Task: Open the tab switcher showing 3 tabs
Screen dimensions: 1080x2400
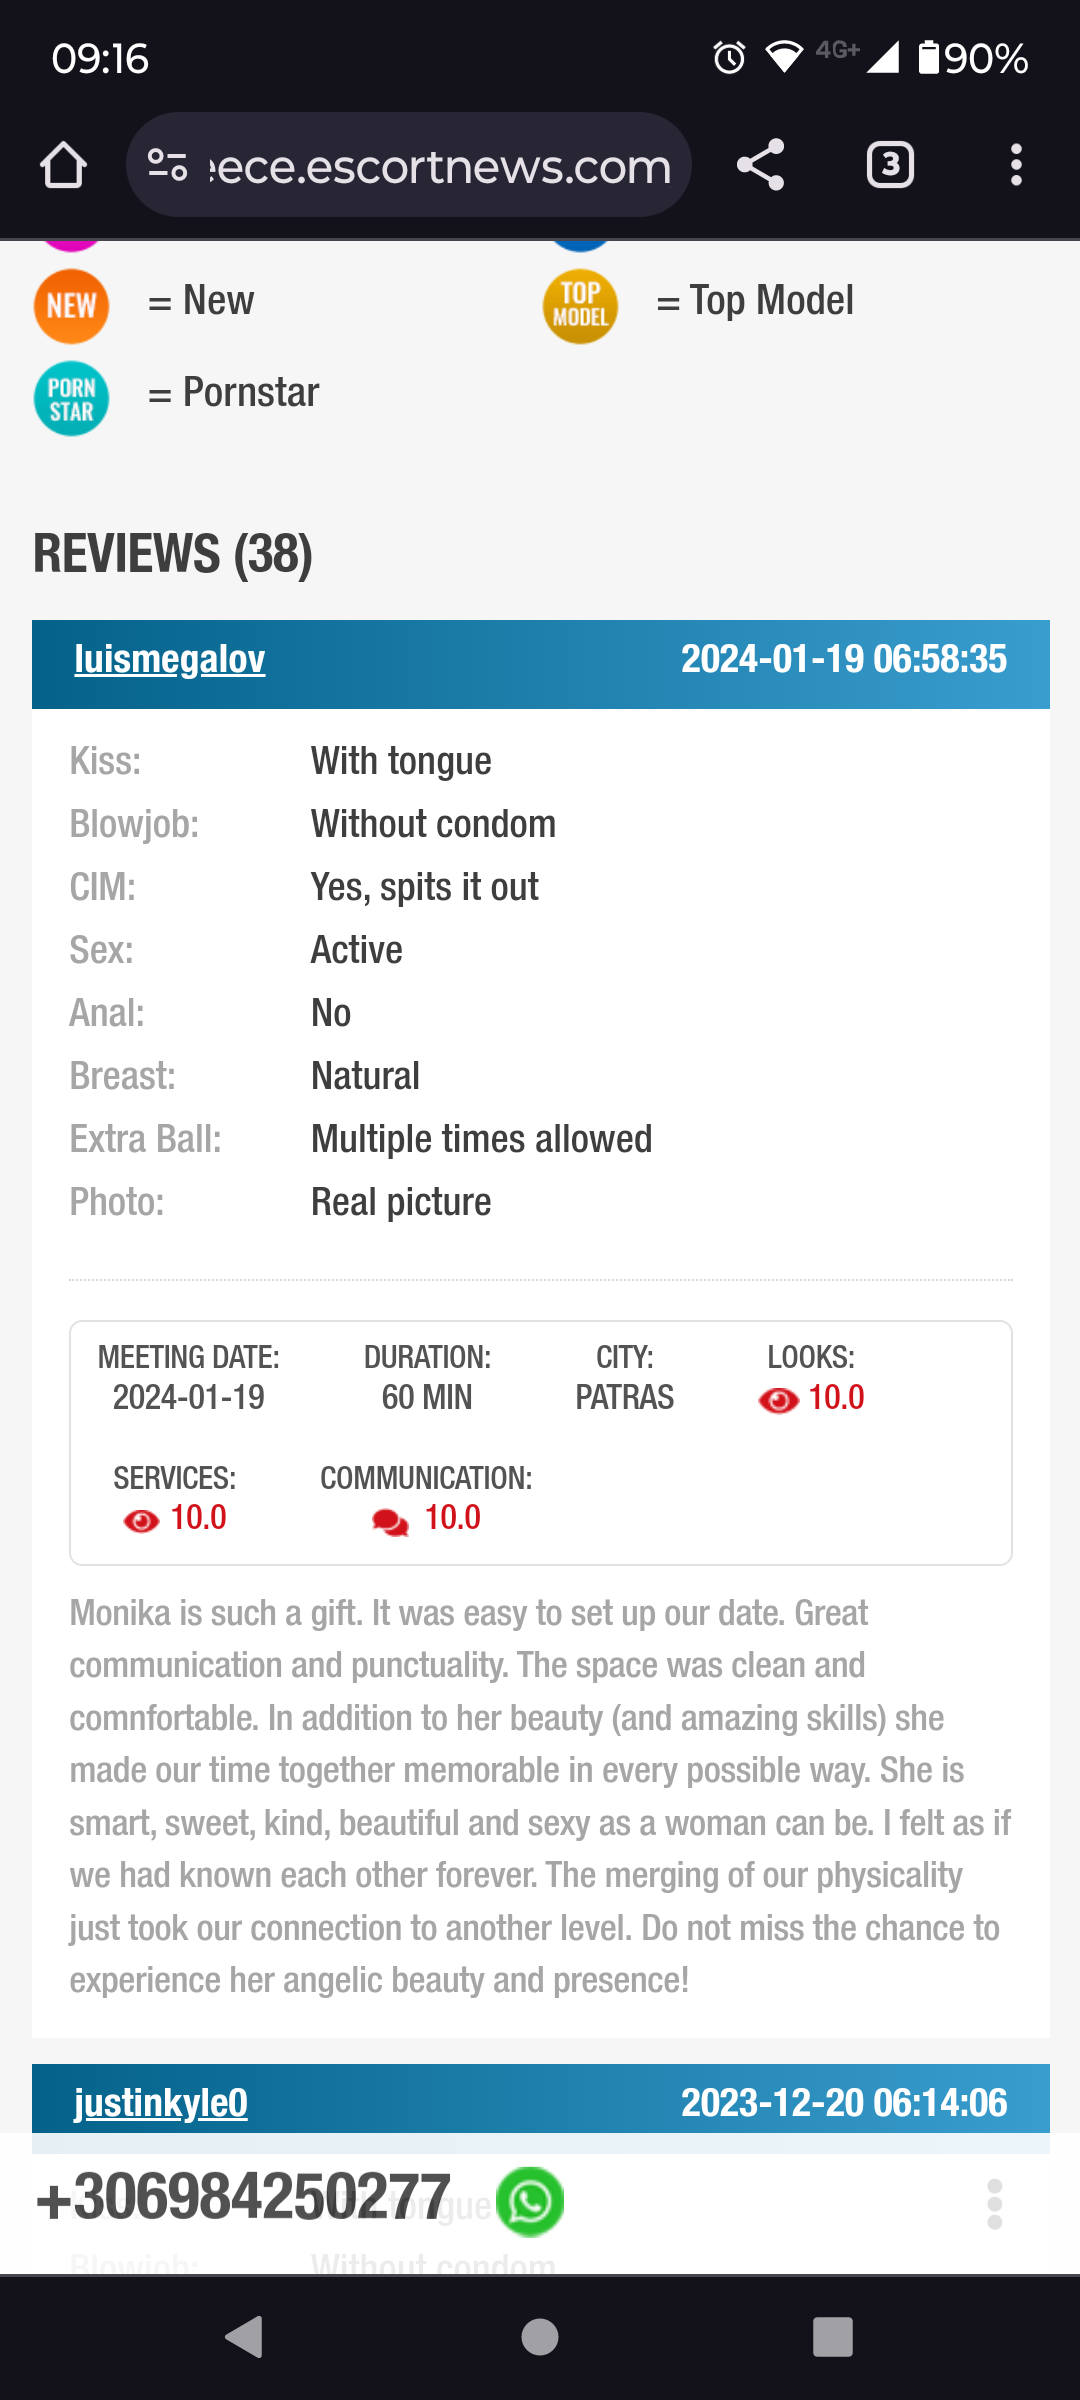Action: [890, 165]
